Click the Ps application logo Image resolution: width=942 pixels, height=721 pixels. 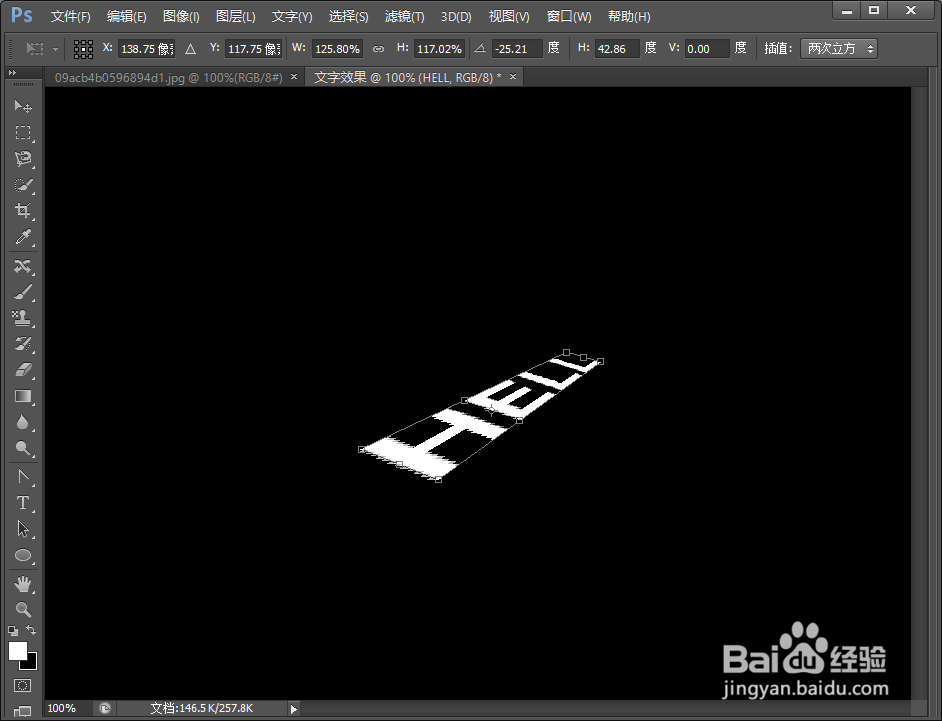point(22,15)
